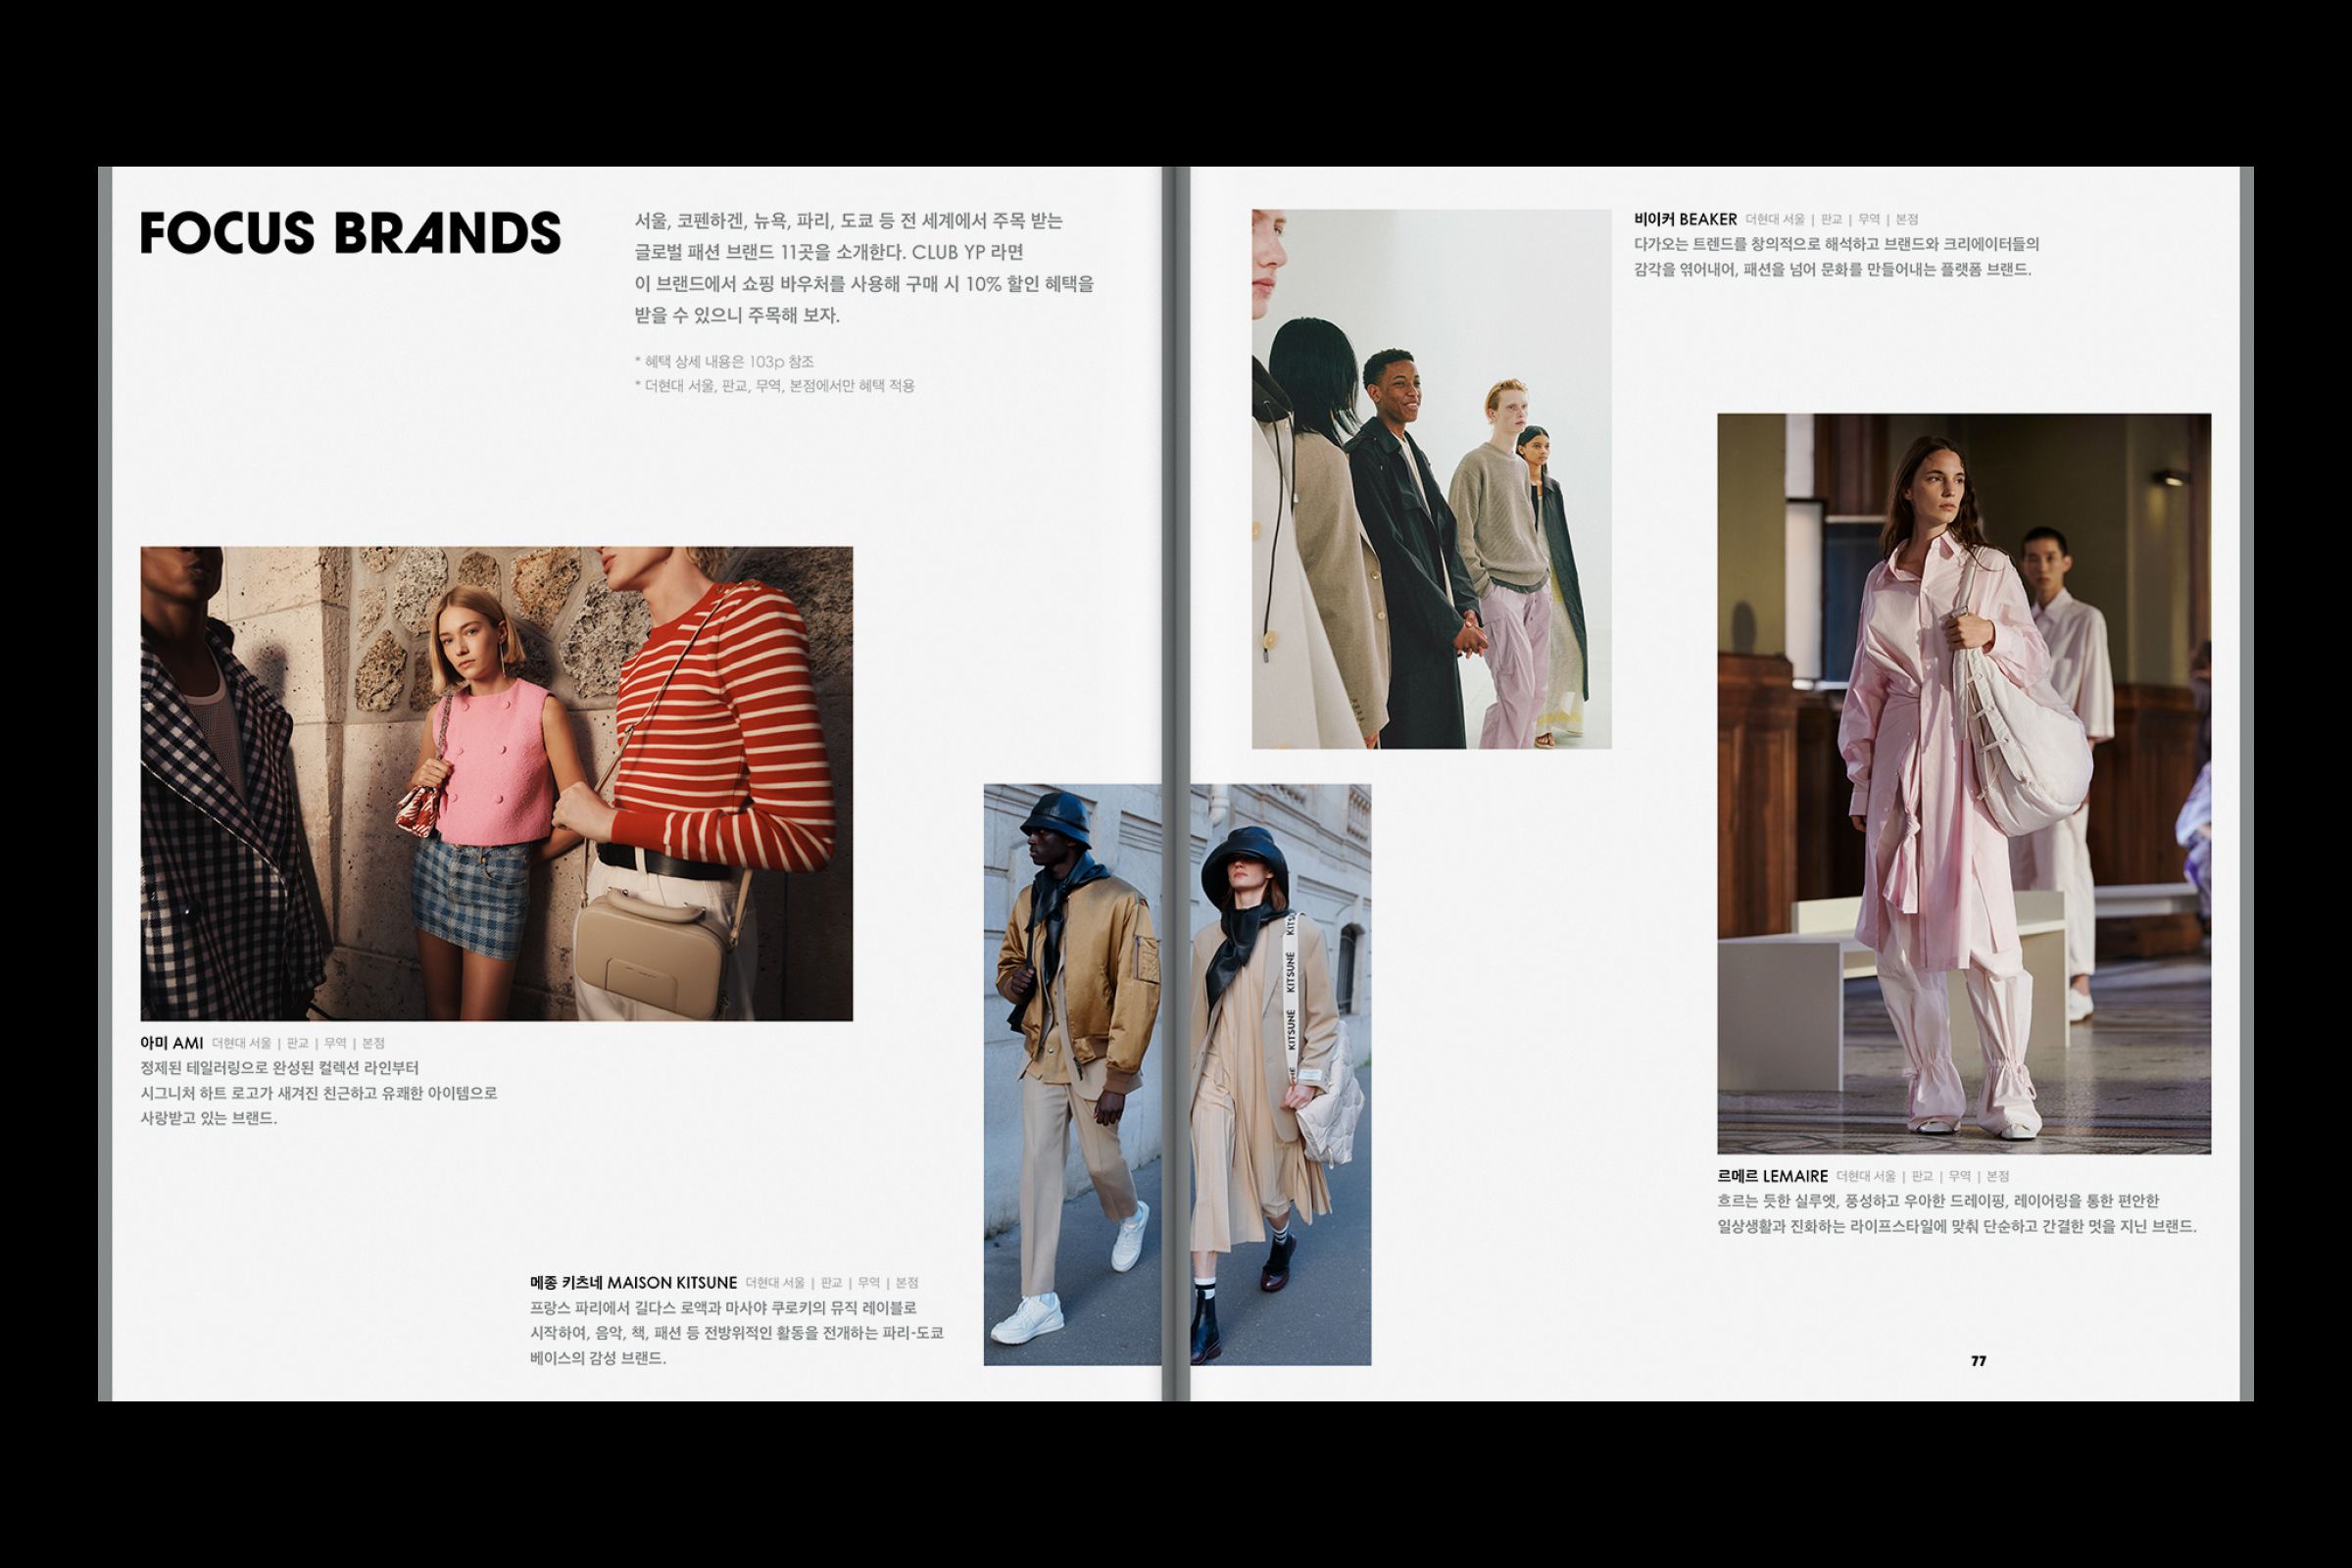Click the store list beside the LEMAIRE label
Screen dimensions: 2352x1568
(1923, 1176)
